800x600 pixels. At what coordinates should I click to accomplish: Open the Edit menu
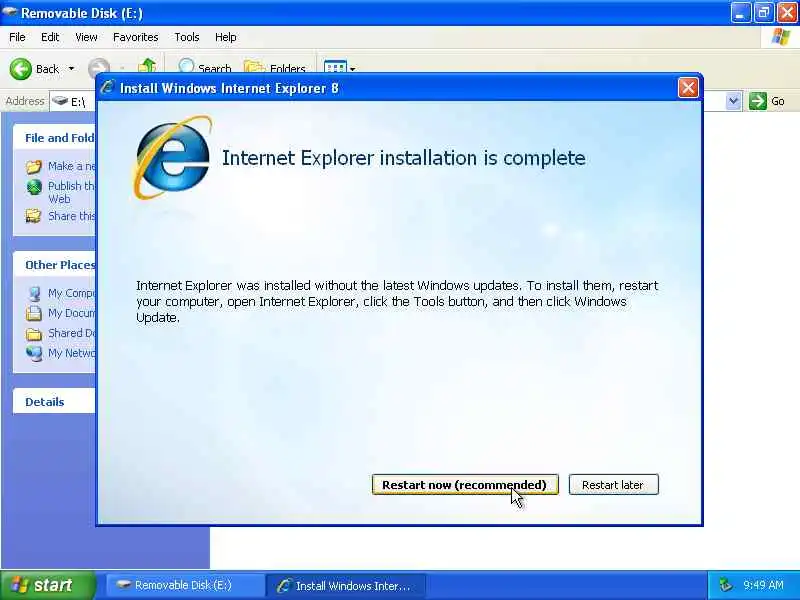pyautogui.click(x=50, y=37)
